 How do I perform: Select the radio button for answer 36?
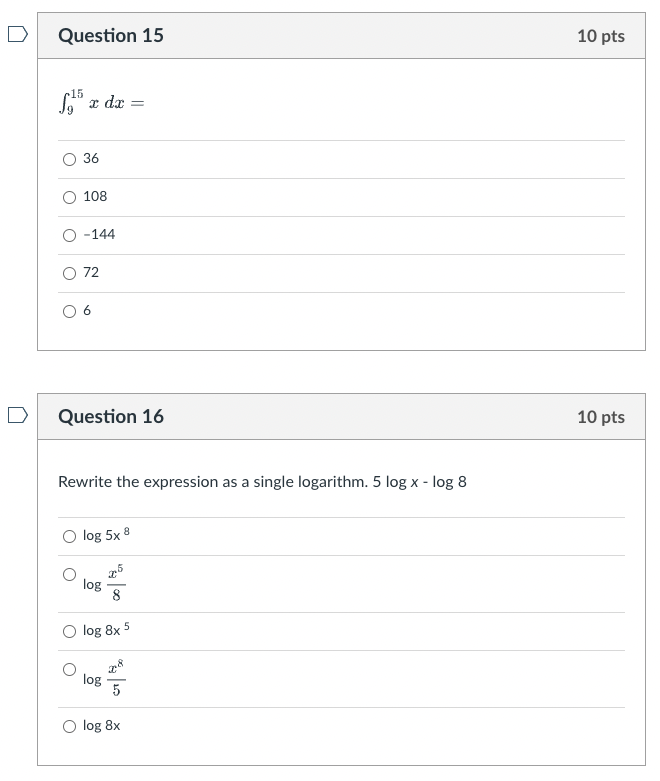pos(69,159)
